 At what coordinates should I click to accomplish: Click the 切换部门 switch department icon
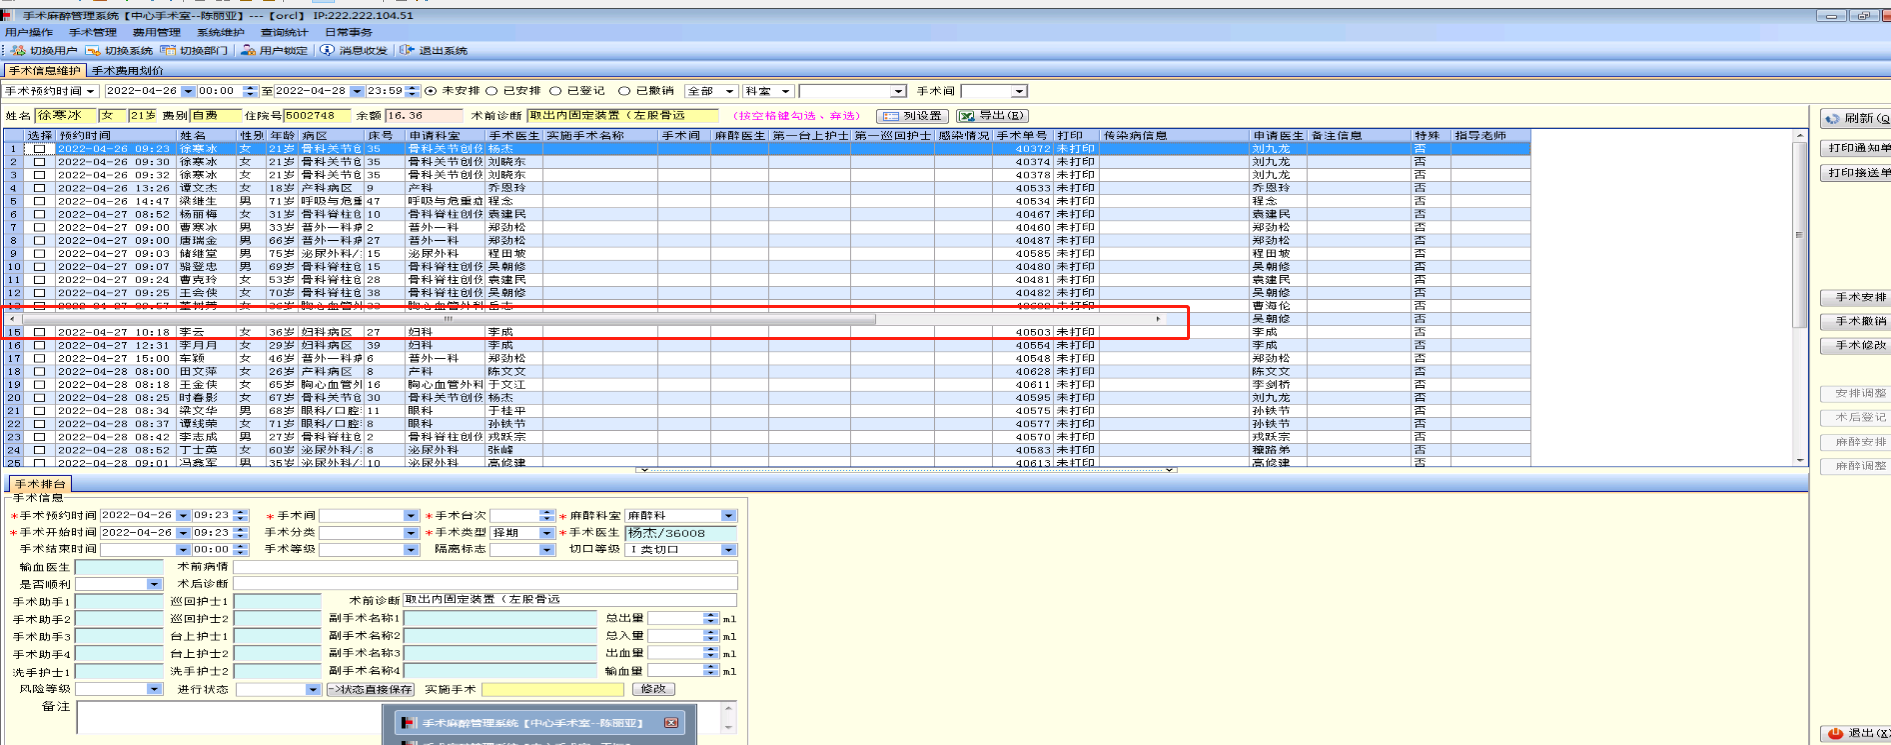tap(168, 50)
